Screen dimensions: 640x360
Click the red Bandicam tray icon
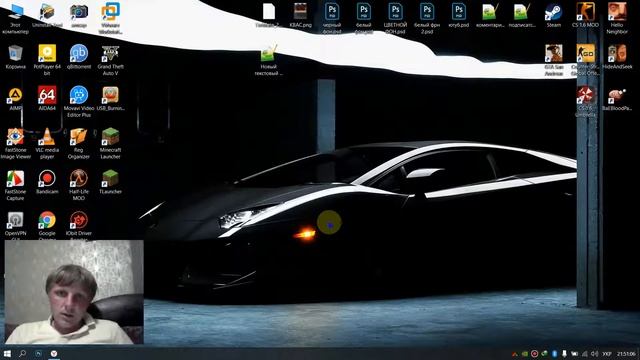tap(534, 354)
